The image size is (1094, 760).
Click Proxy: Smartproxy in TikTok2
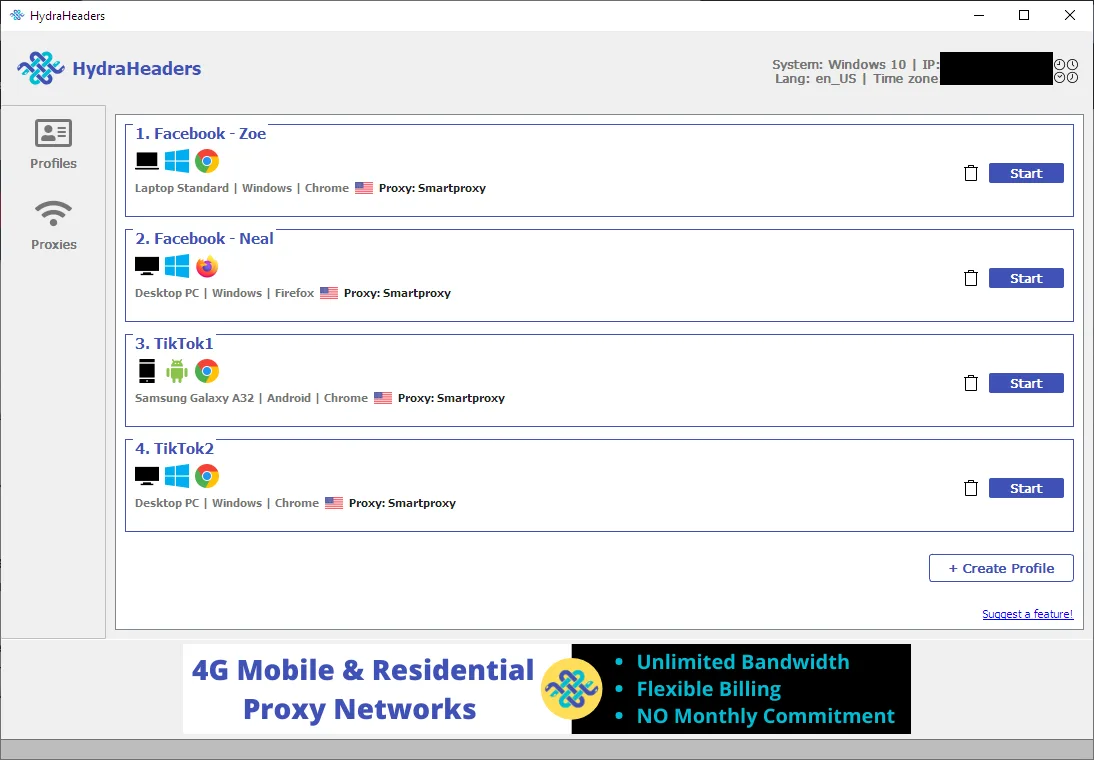pos(402,503)
